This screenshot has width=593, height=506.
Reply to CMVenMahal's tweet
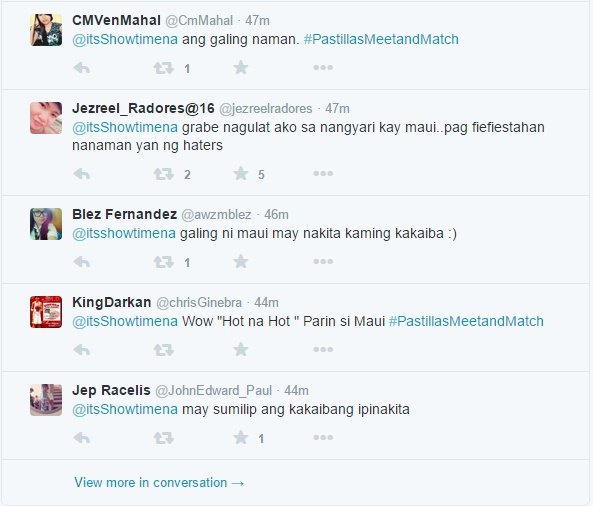click(82, 68)
